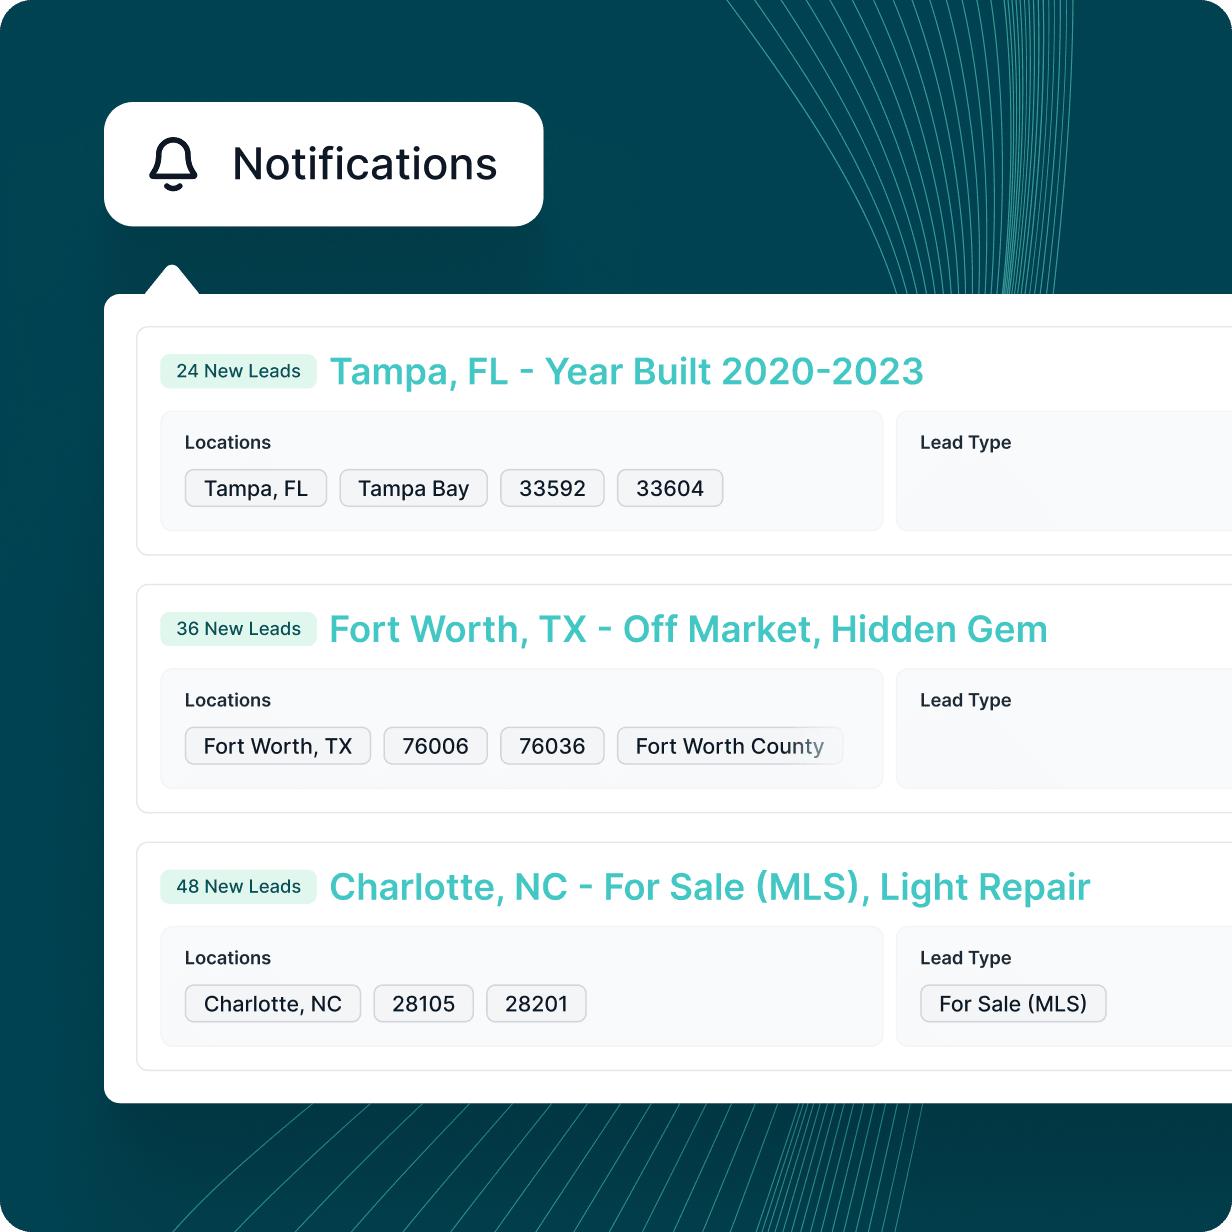Toggle the Fort Worth, TX location filter

pyautogui.click(x=277, y=746)
